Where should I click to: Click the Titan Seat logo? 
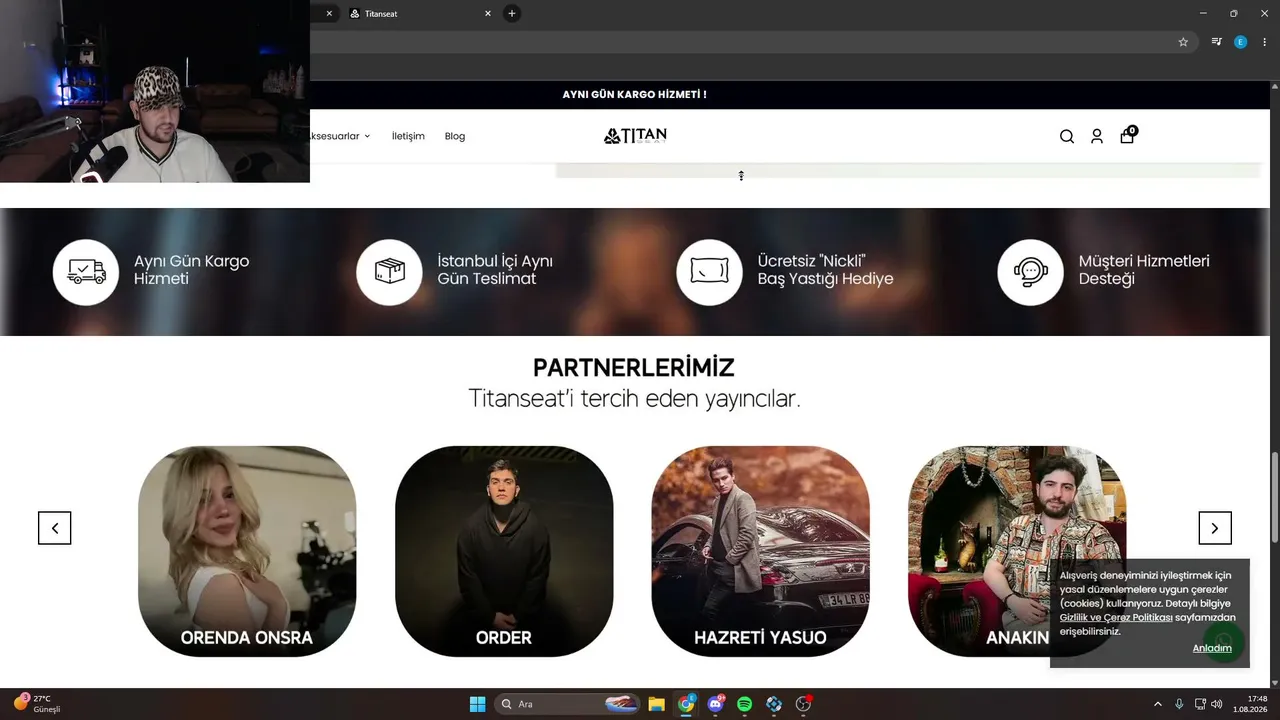click(x=635, y=136)
